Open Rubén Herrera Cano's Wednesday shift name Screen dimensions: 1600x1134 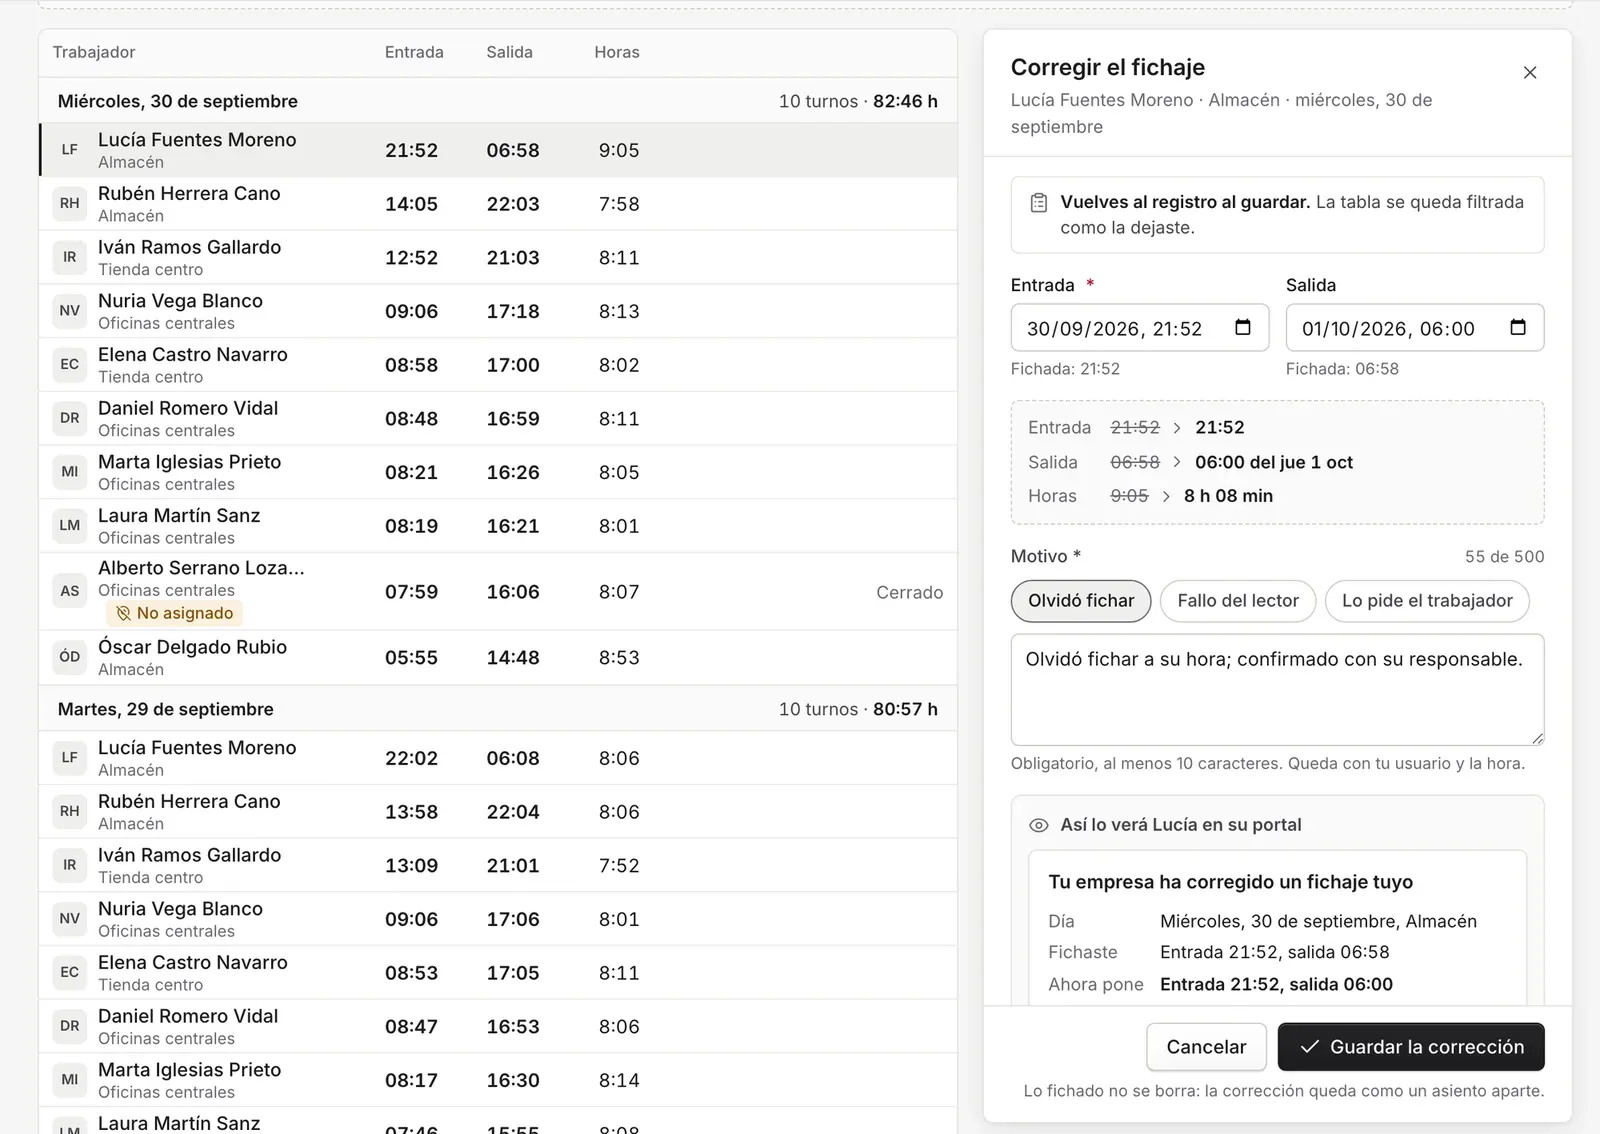point(189,193)
